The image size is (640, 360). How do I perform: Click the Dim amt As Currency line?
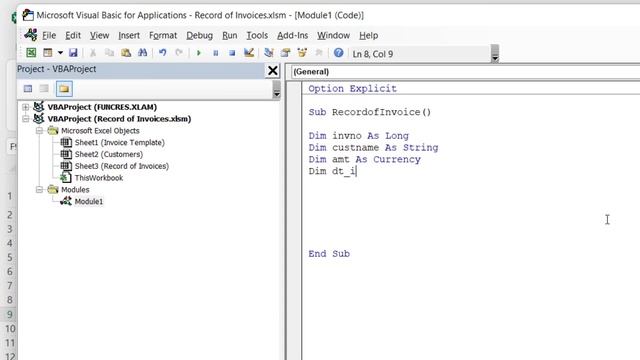tap(364, 159)
